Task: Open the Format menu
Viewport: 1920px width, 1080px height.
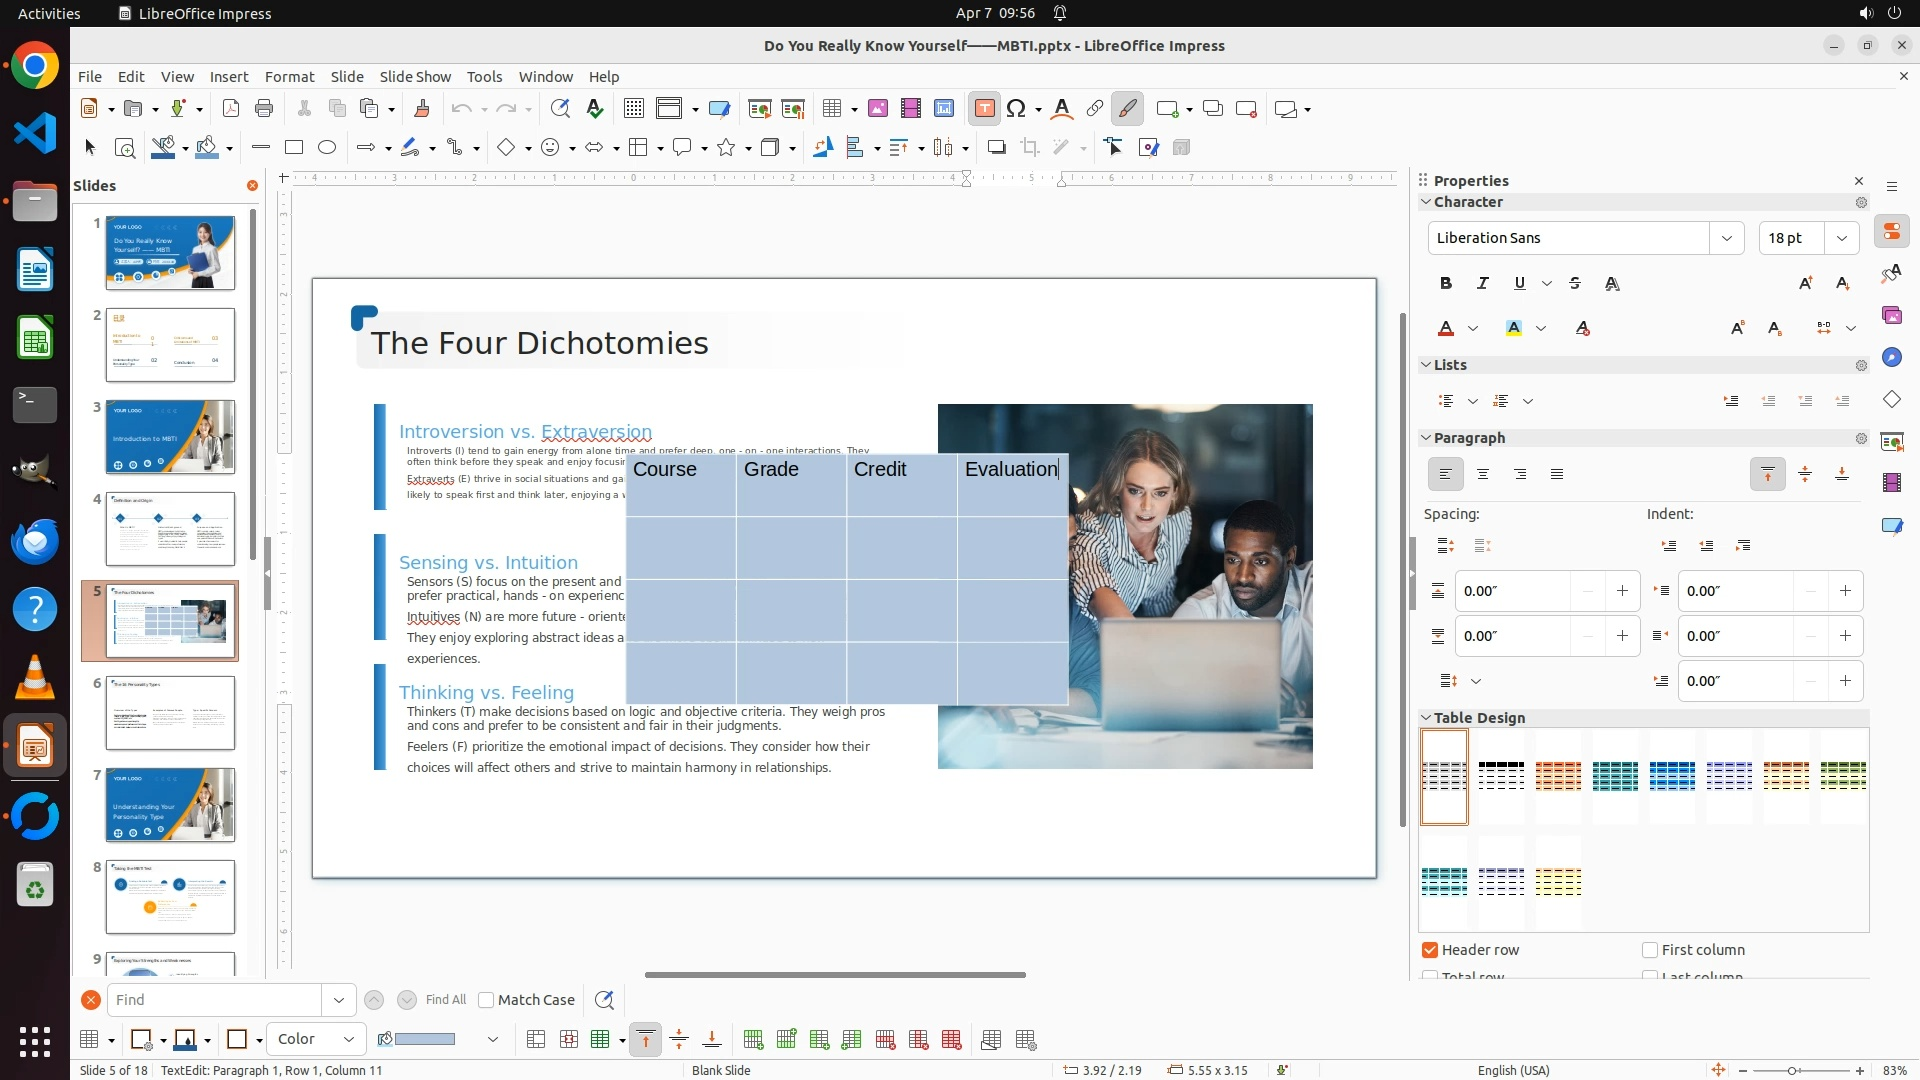Action: (289, 77)
